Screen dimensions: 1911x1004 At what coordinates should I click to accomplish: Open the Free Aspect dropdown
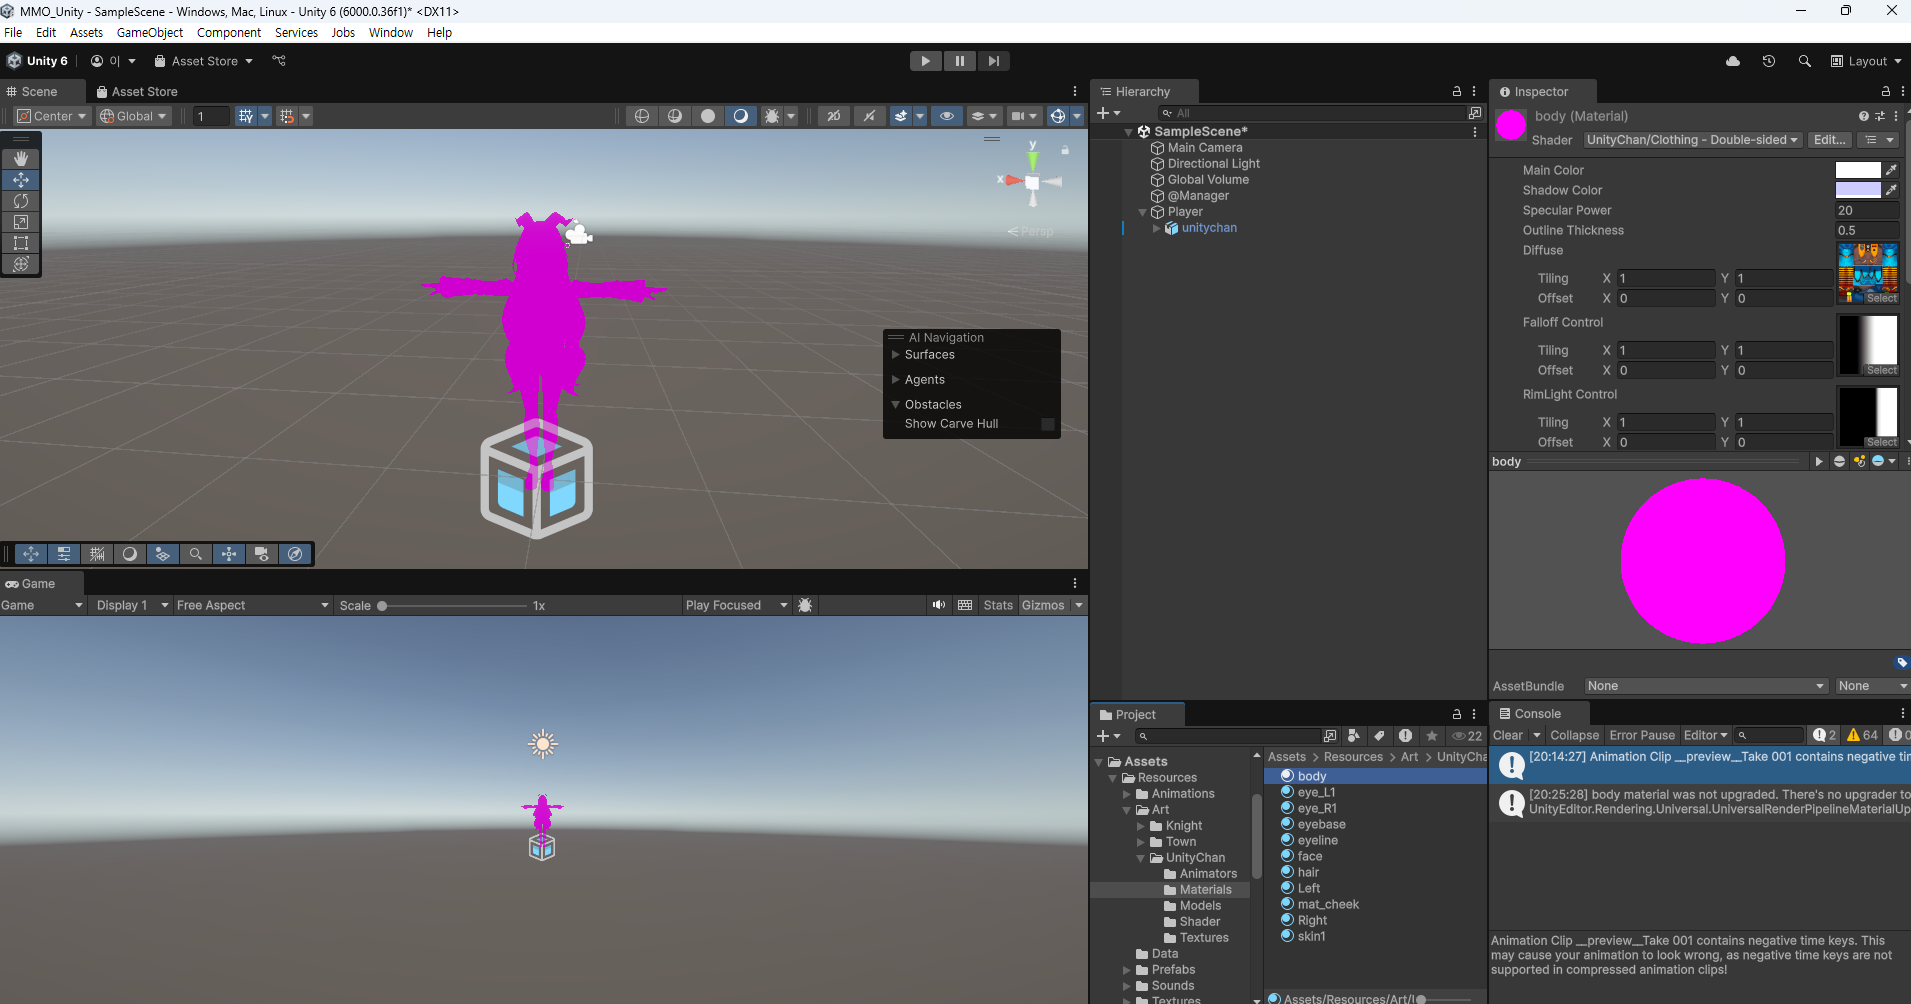252,605
